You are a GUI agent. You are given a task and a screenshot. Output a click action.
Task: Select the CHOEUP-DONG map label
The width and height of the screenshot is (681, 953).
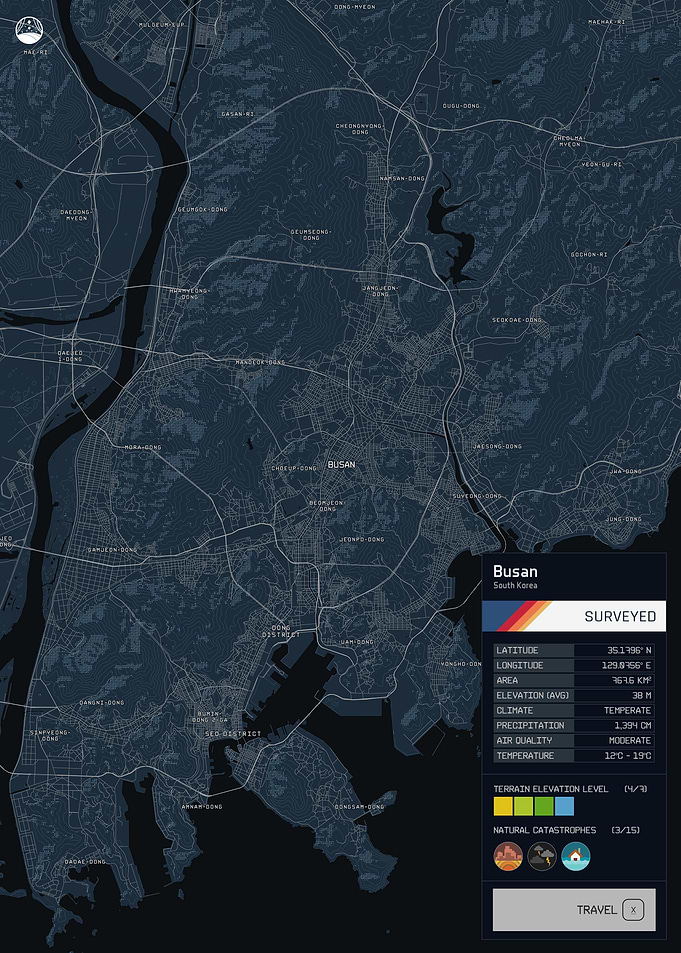click(x=294, y=469)
